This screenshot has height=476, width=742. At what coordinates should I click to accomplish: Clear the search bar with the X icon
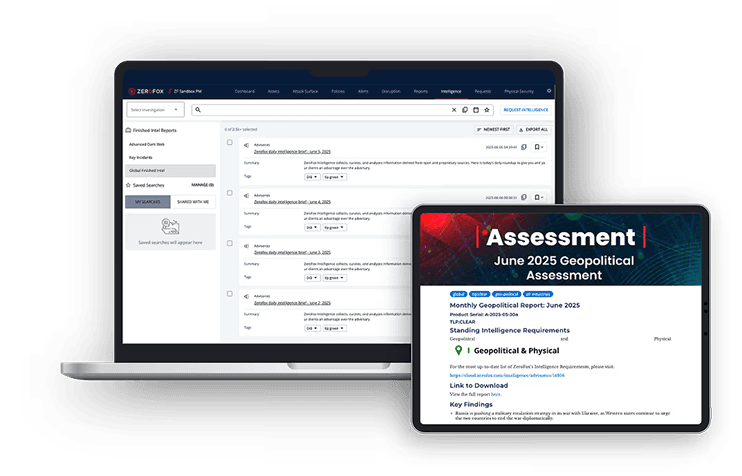(454, 110)
